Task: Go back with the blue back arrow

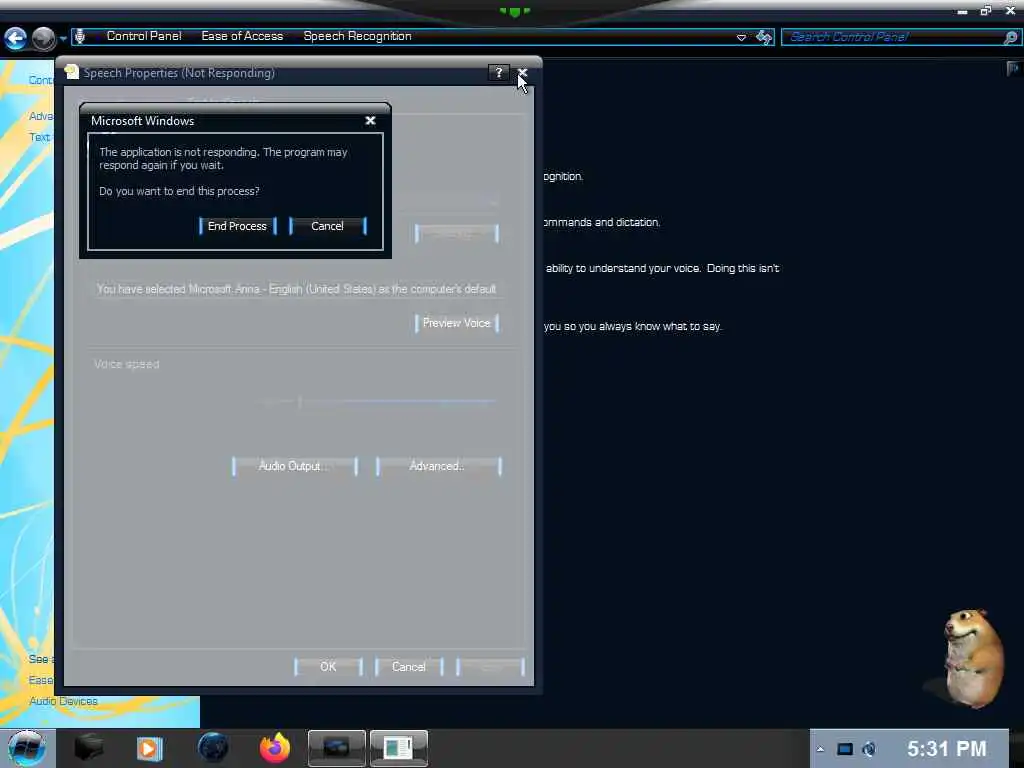Action: coord(16,39)
